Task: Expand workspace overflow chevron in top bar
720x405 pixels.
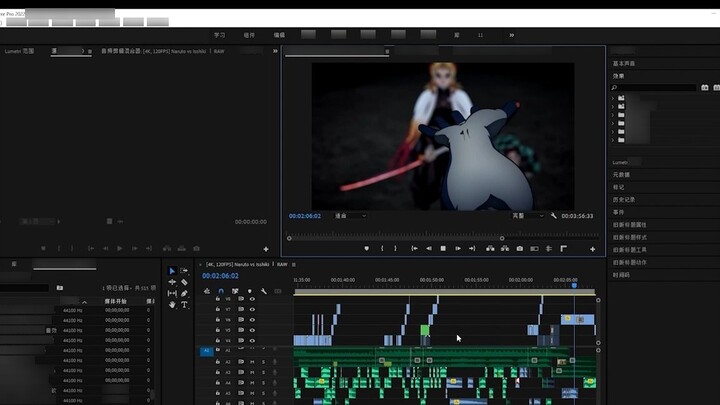Action: click(512, 35)
